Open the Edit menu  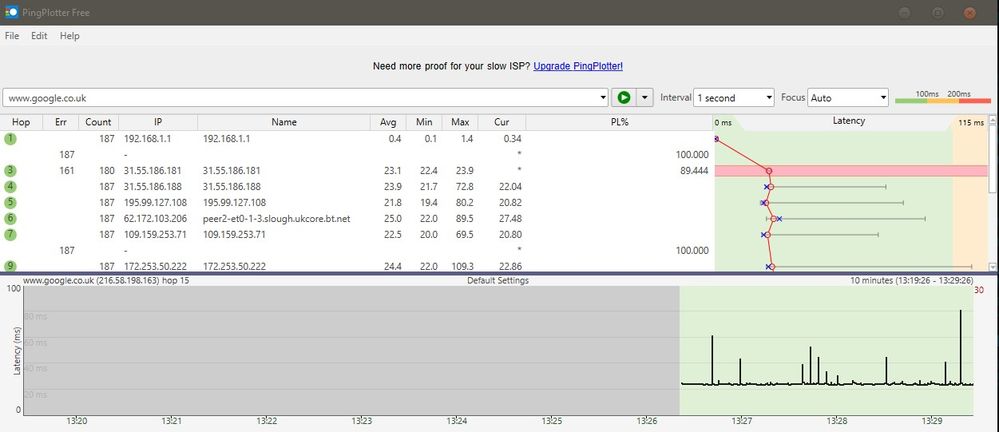(39, 36)
